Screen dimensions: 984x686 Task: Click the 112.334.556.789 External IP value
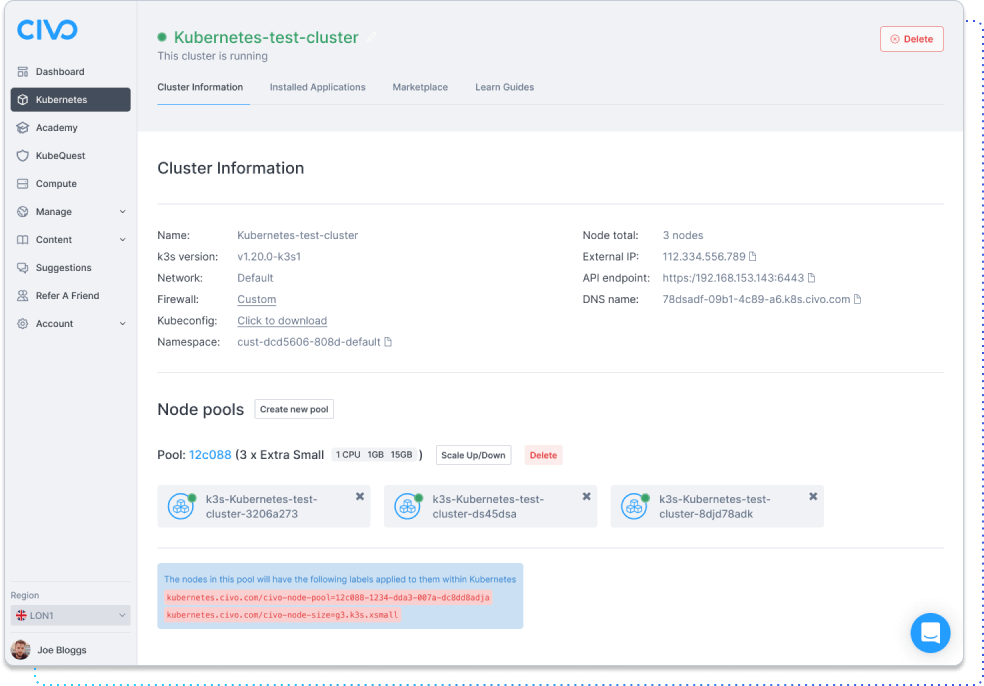click(x=703, y=257)
